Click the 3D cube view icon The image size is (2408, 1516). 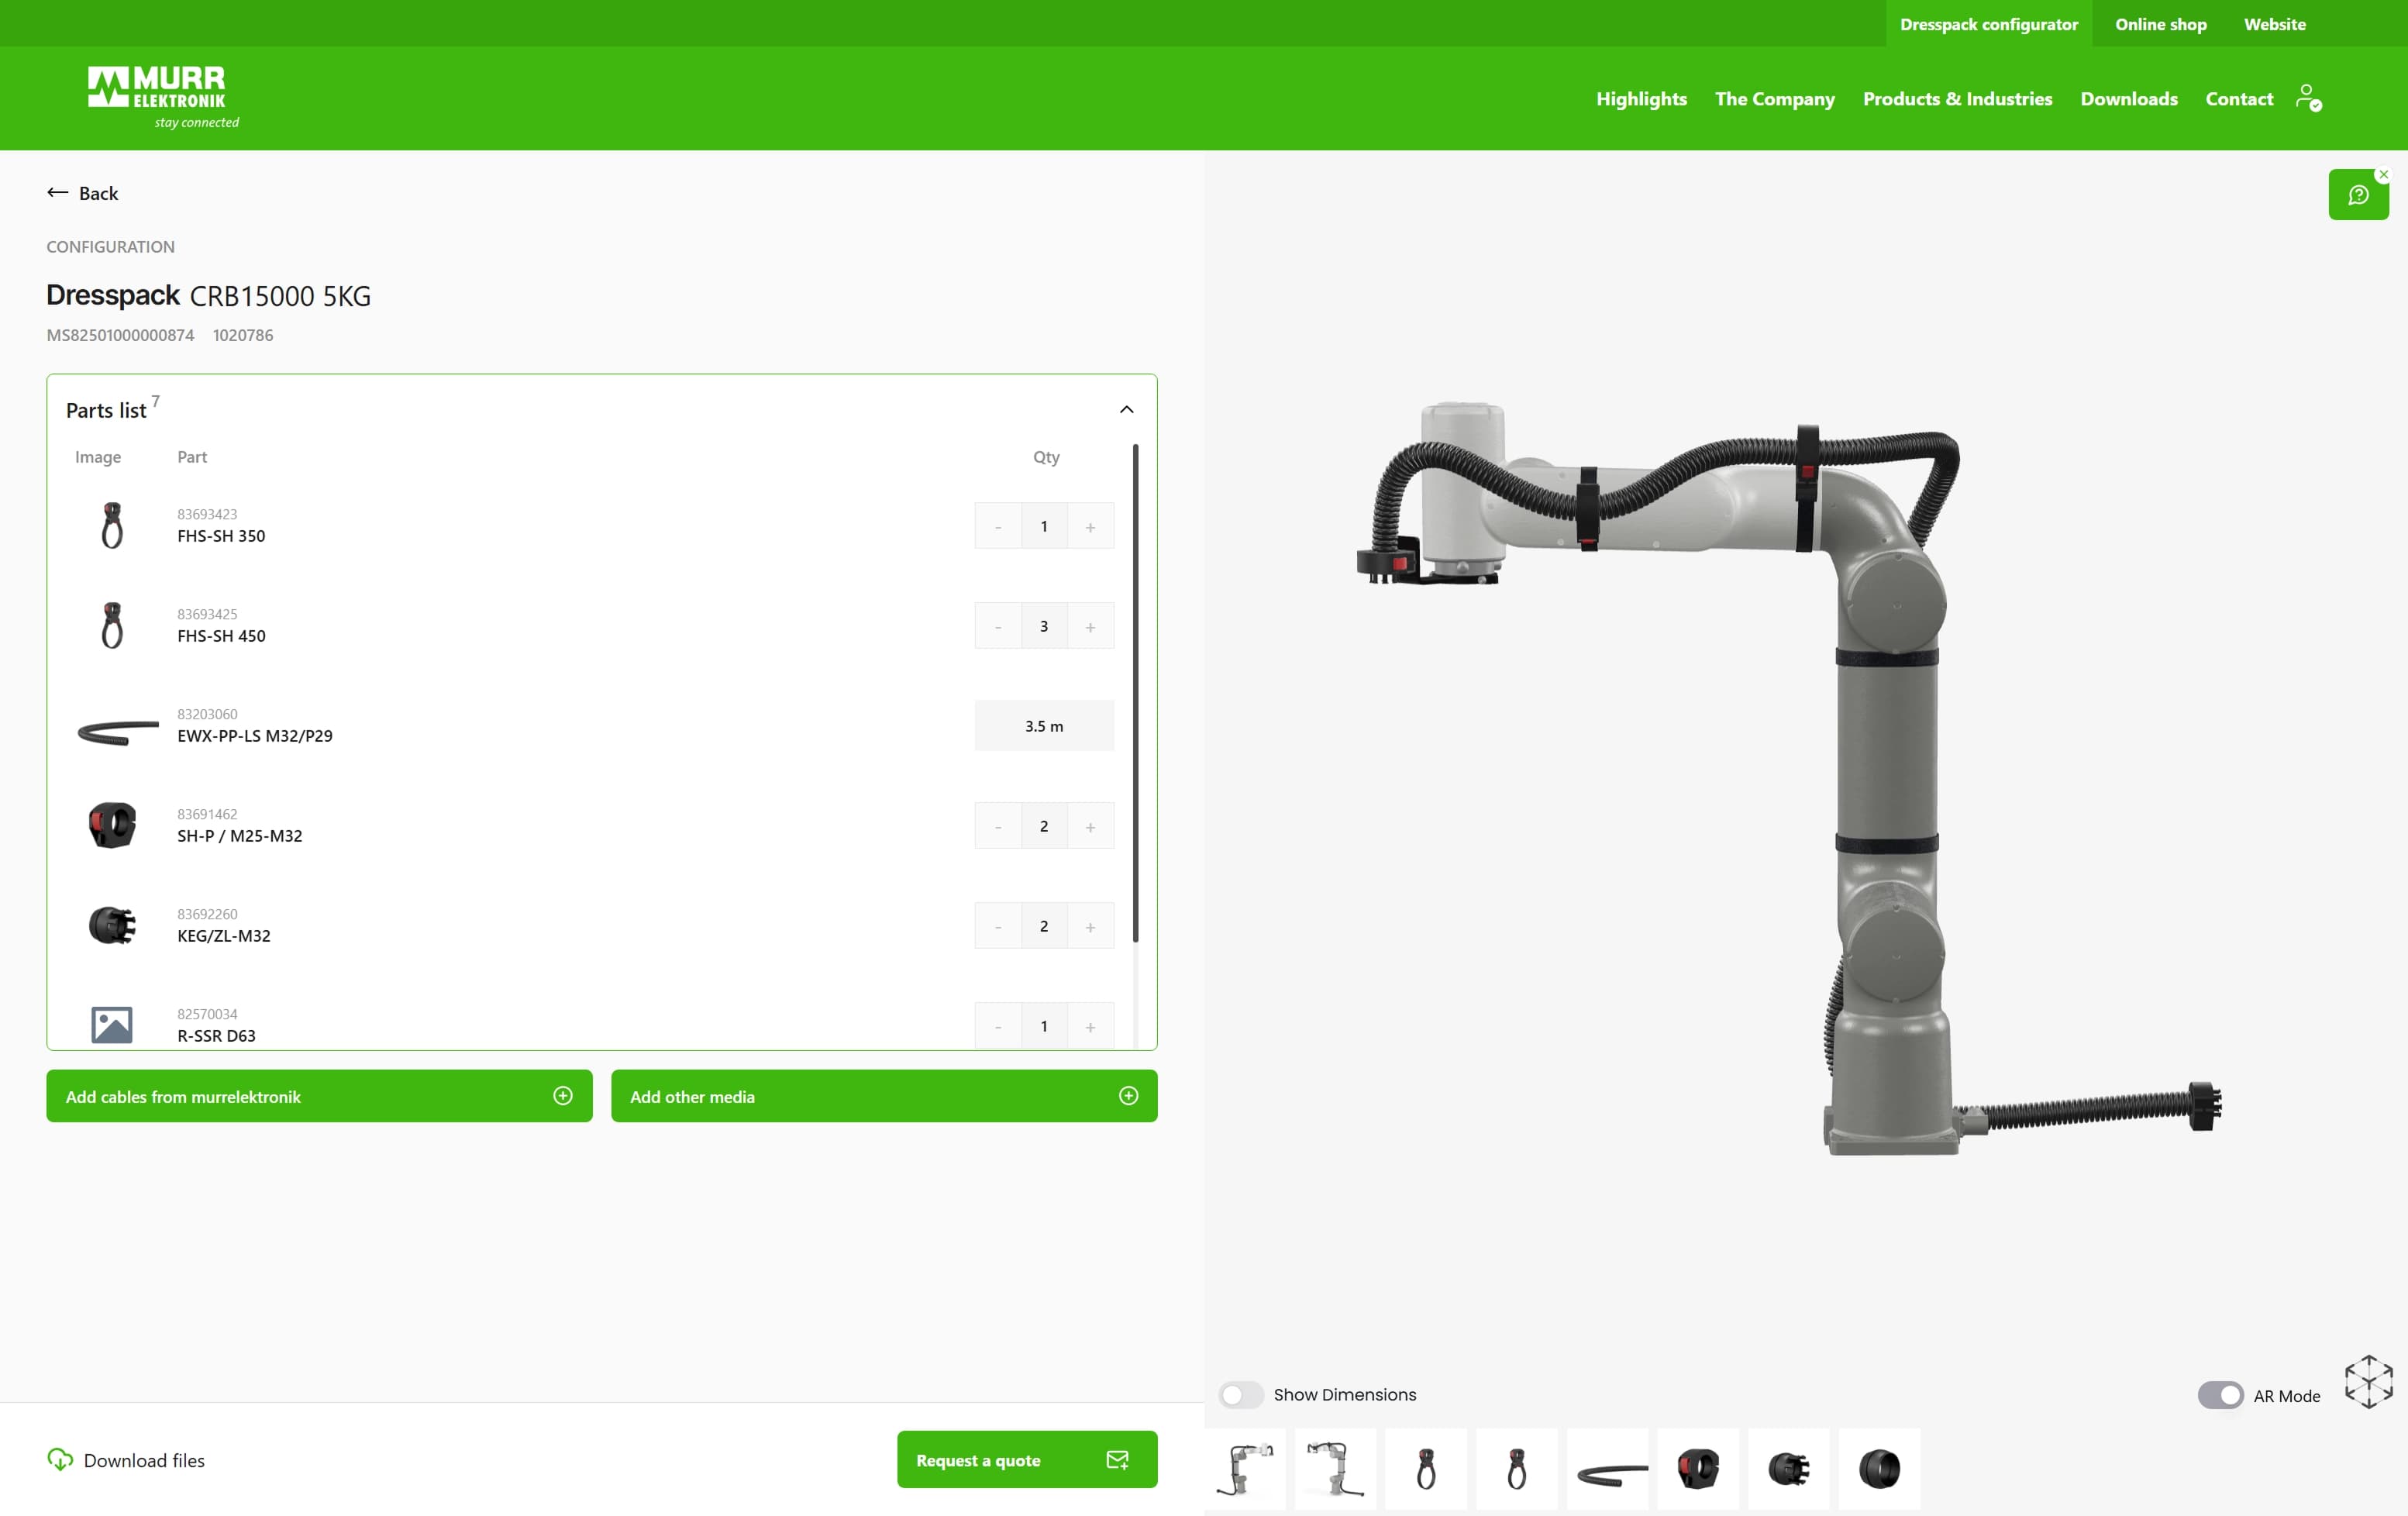(2368, 1382)
